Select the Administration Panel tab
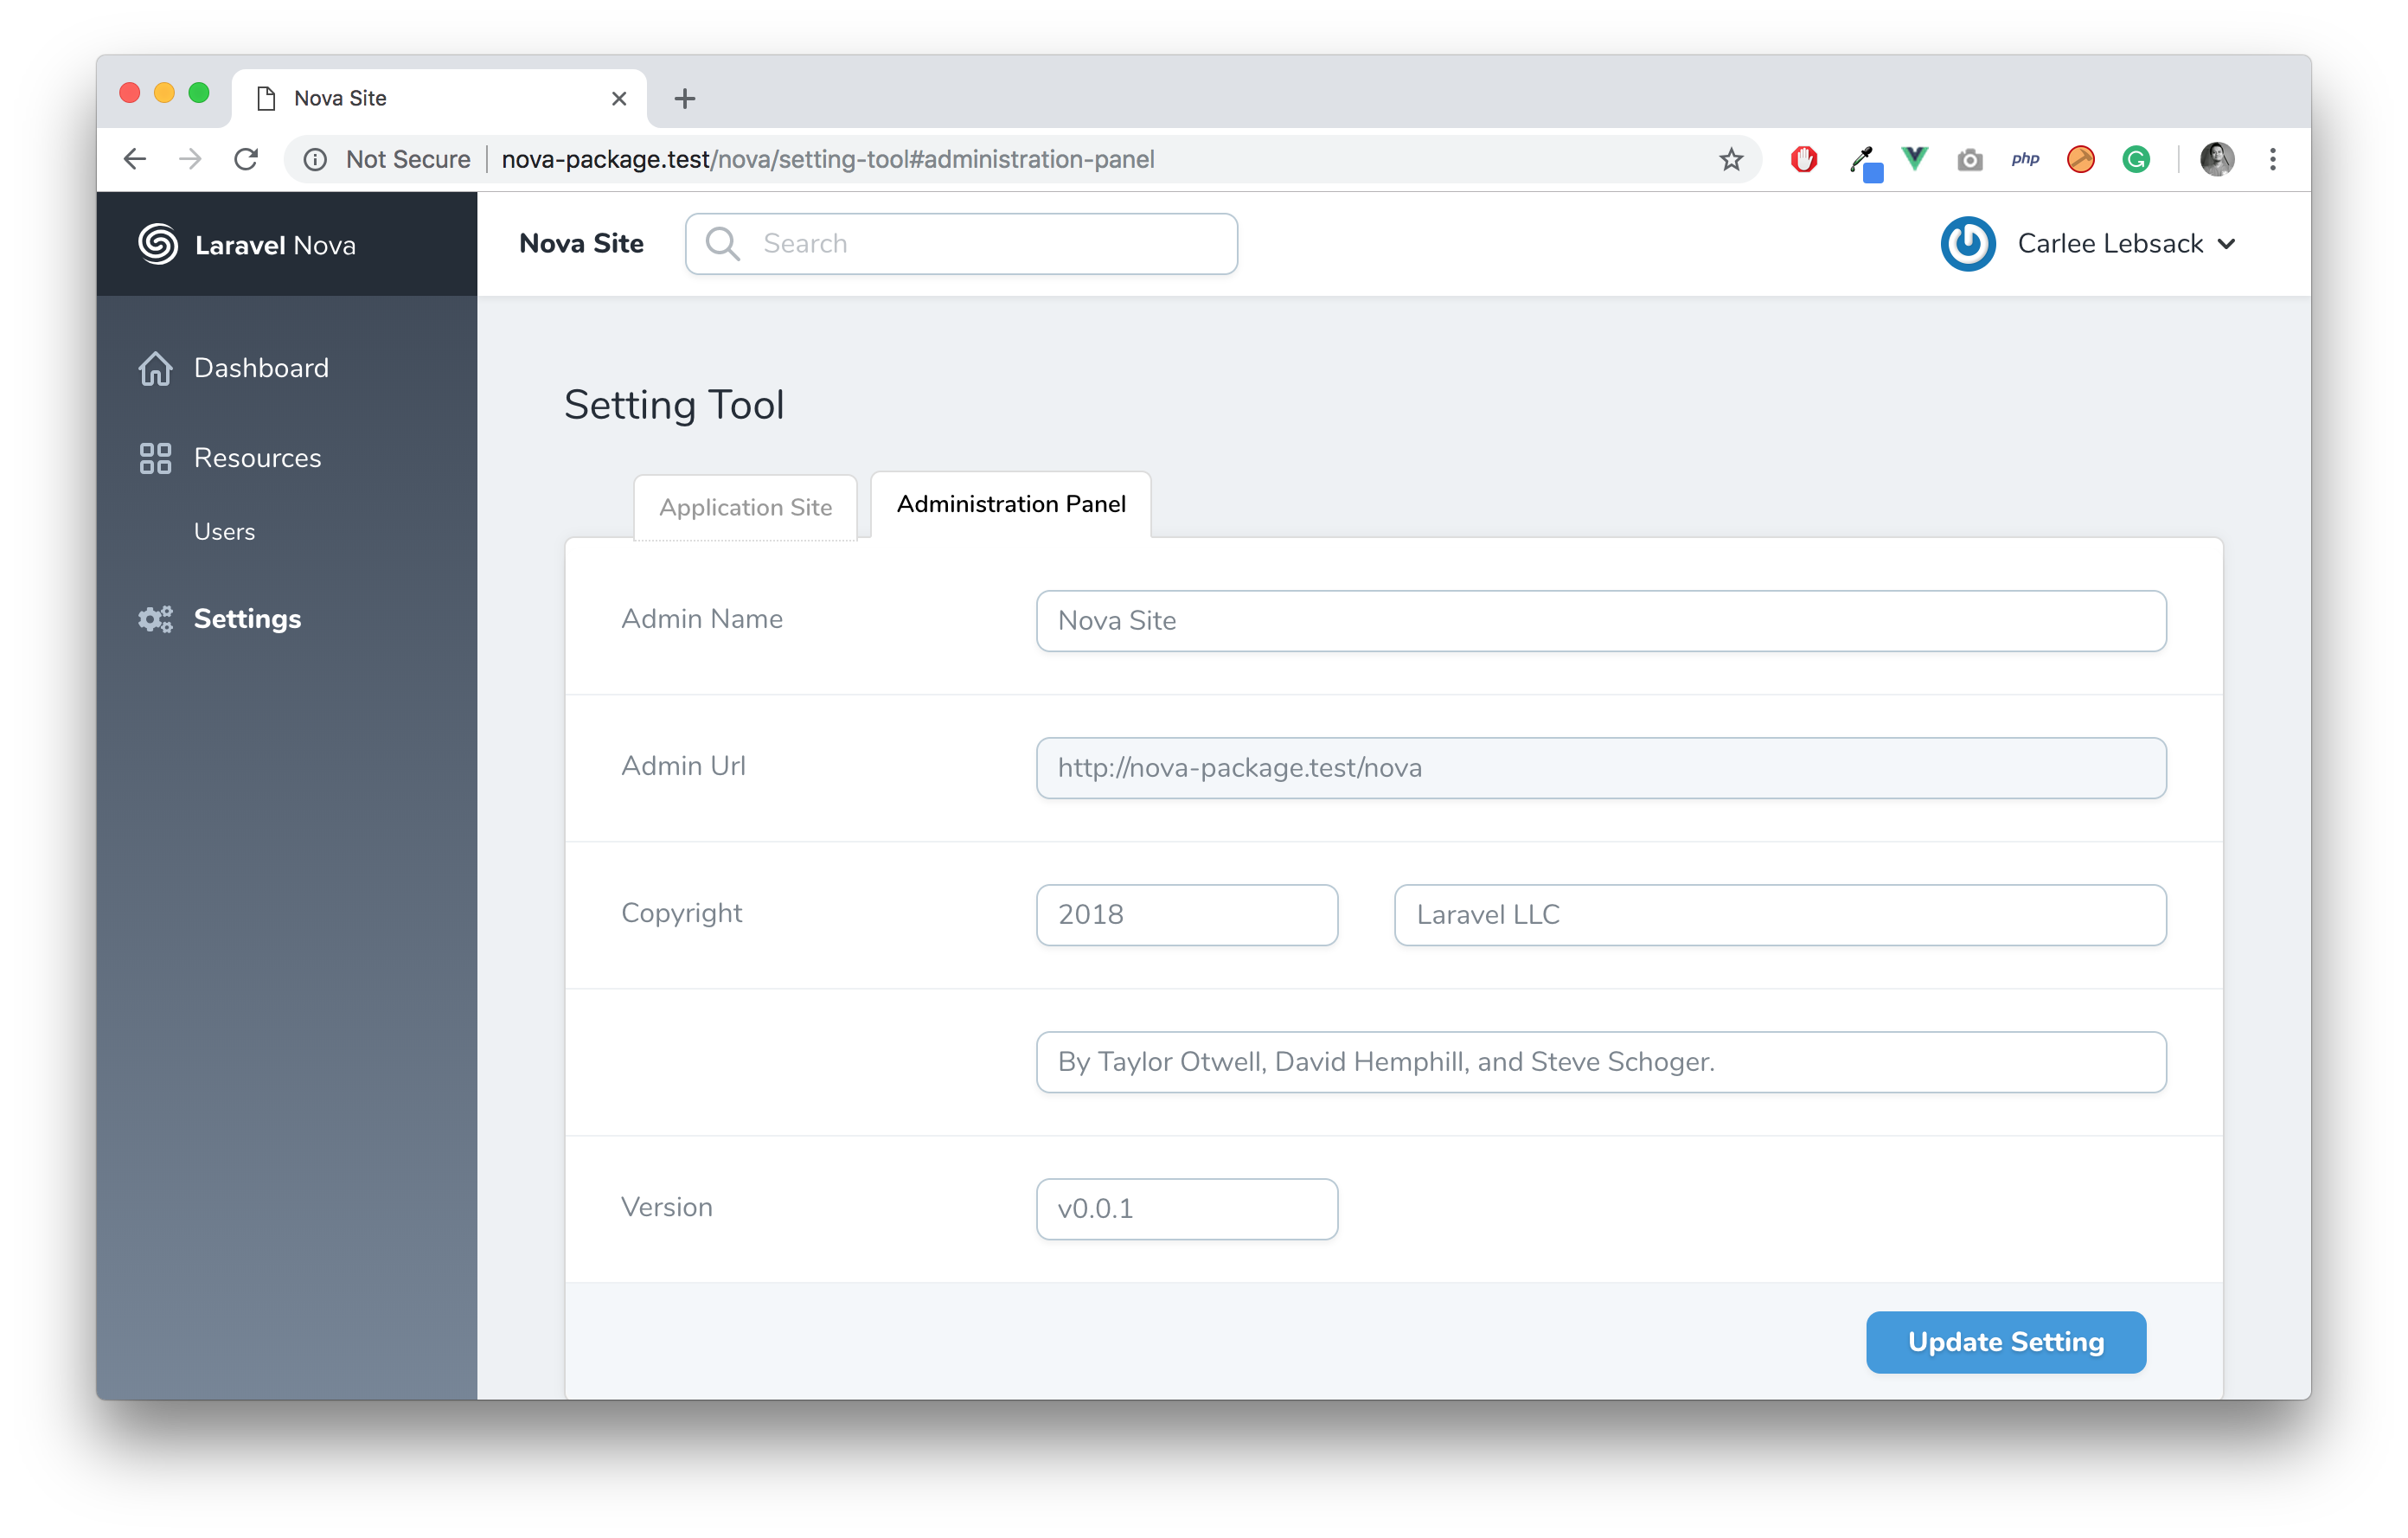The height and width of the screenshot is (1538, 2408). [1010, 504]
